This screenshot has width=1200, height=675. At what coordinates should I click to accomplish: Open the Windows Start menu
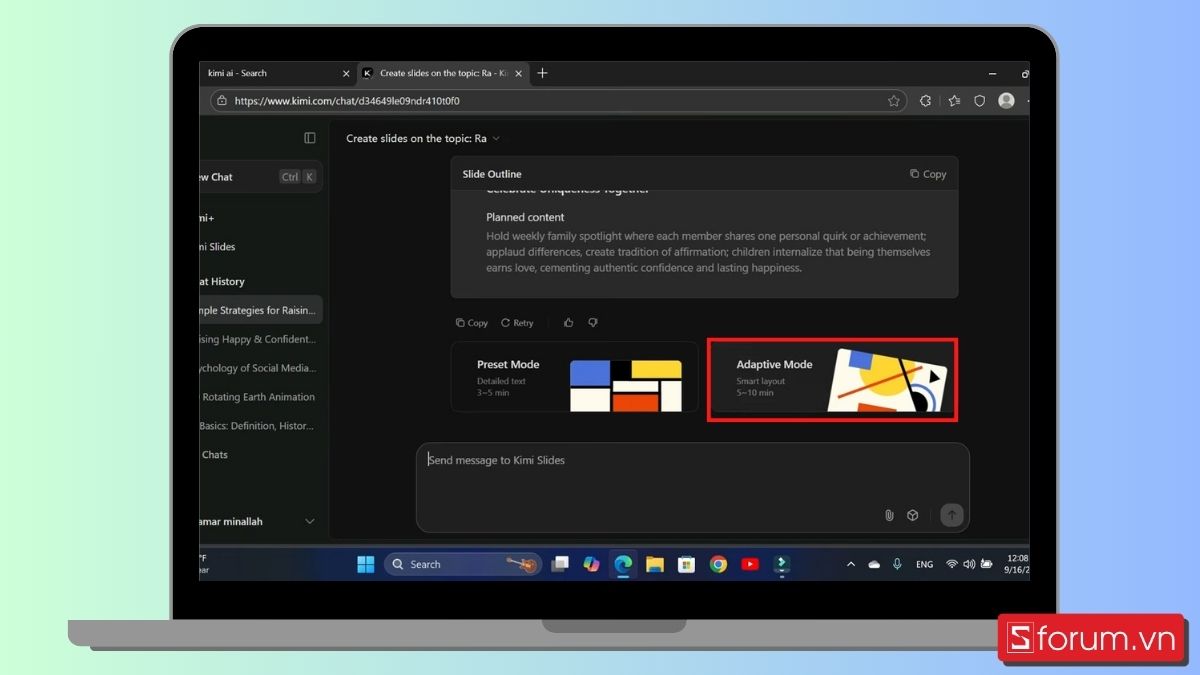tap(366, 564)
